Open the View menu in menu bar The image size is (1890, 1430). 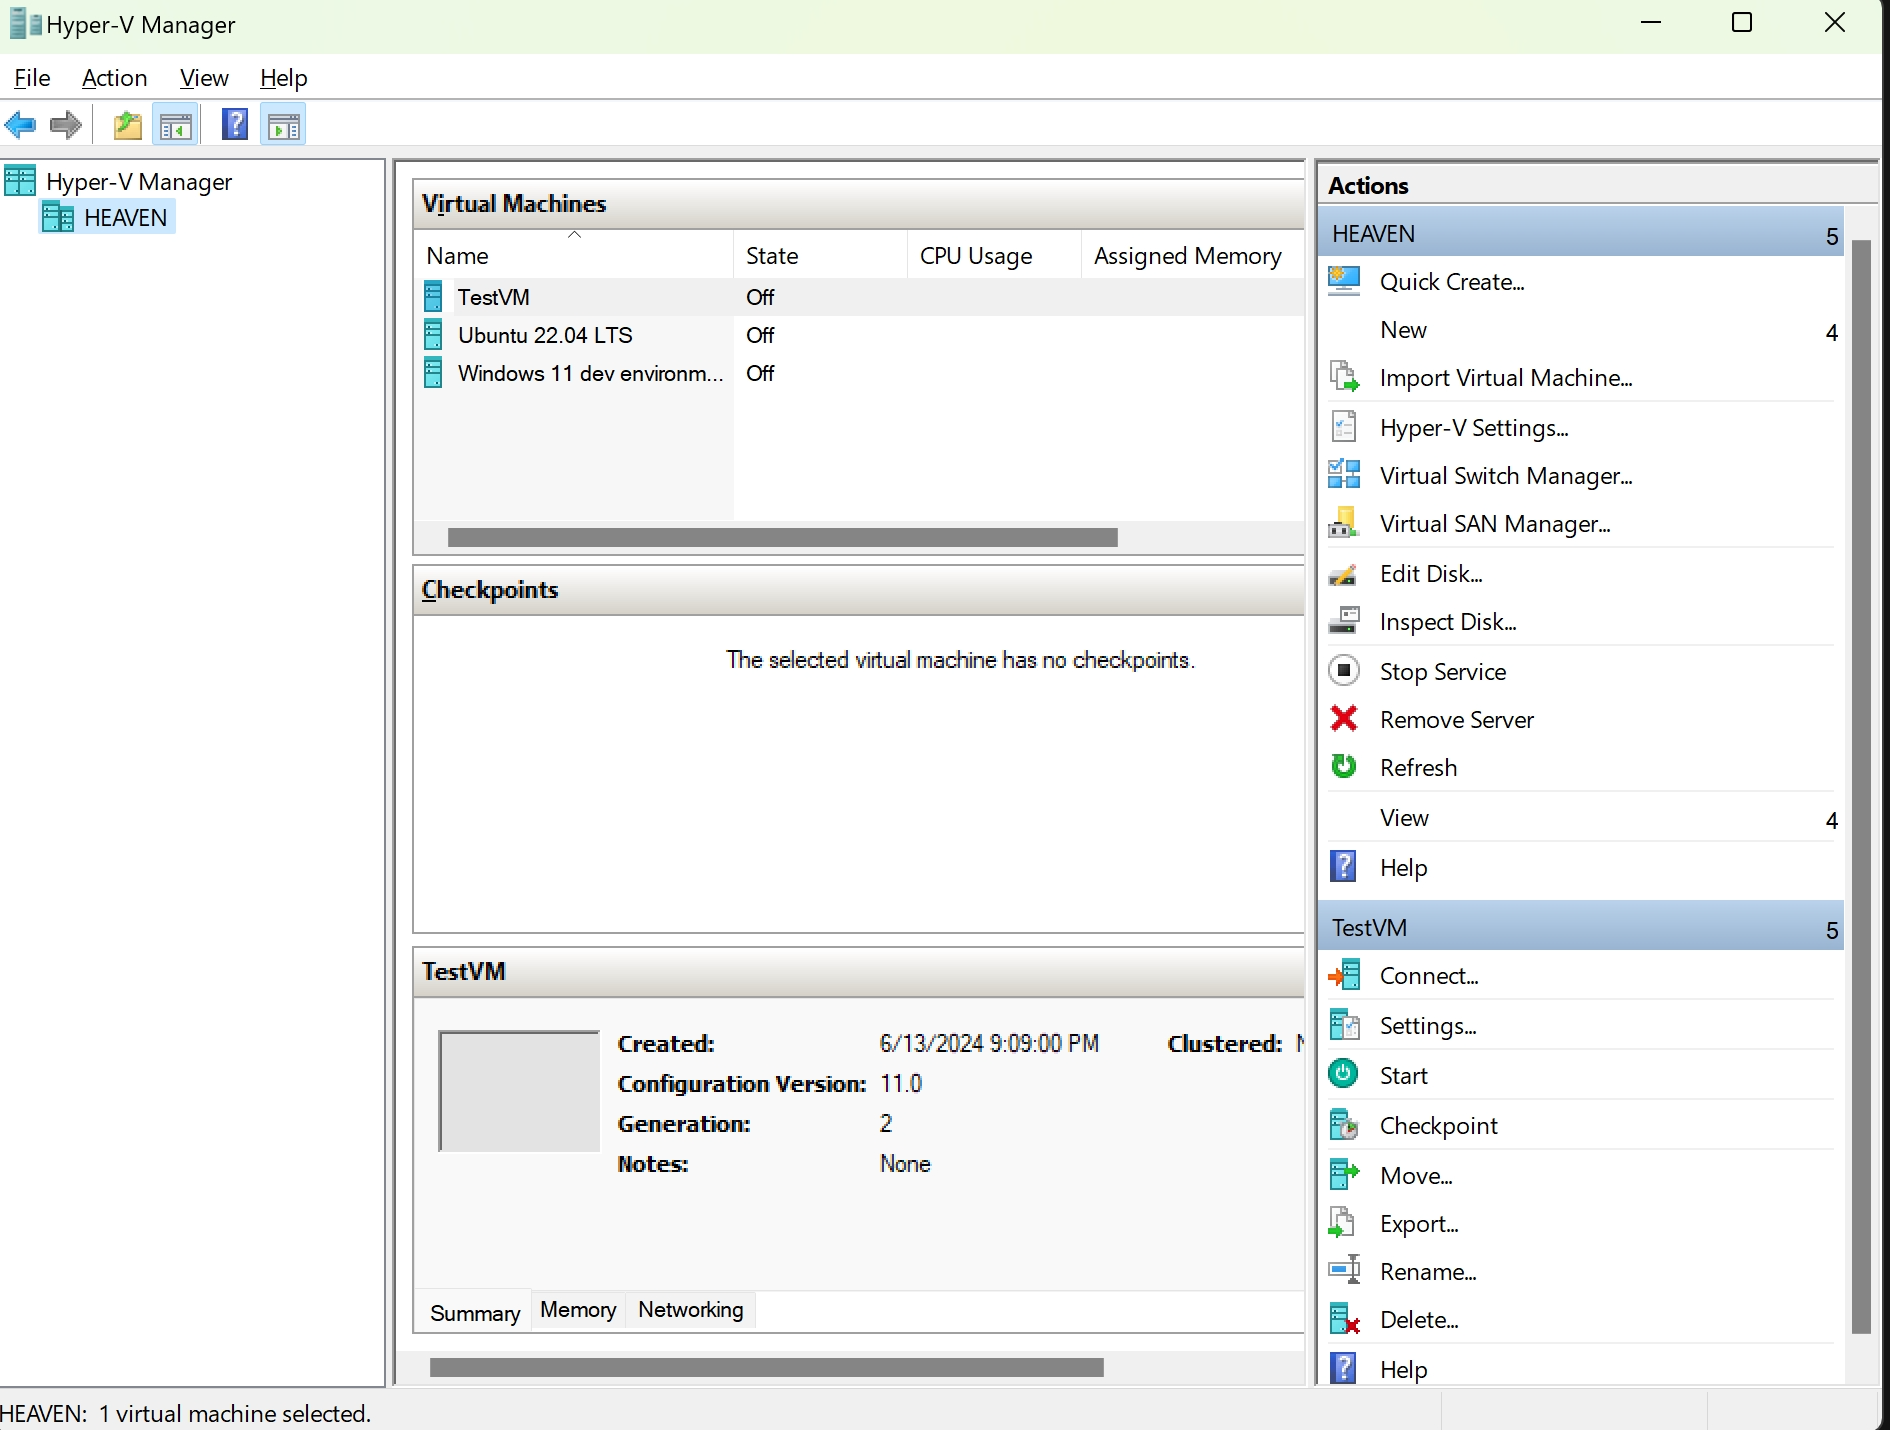(x=204, y=78)
